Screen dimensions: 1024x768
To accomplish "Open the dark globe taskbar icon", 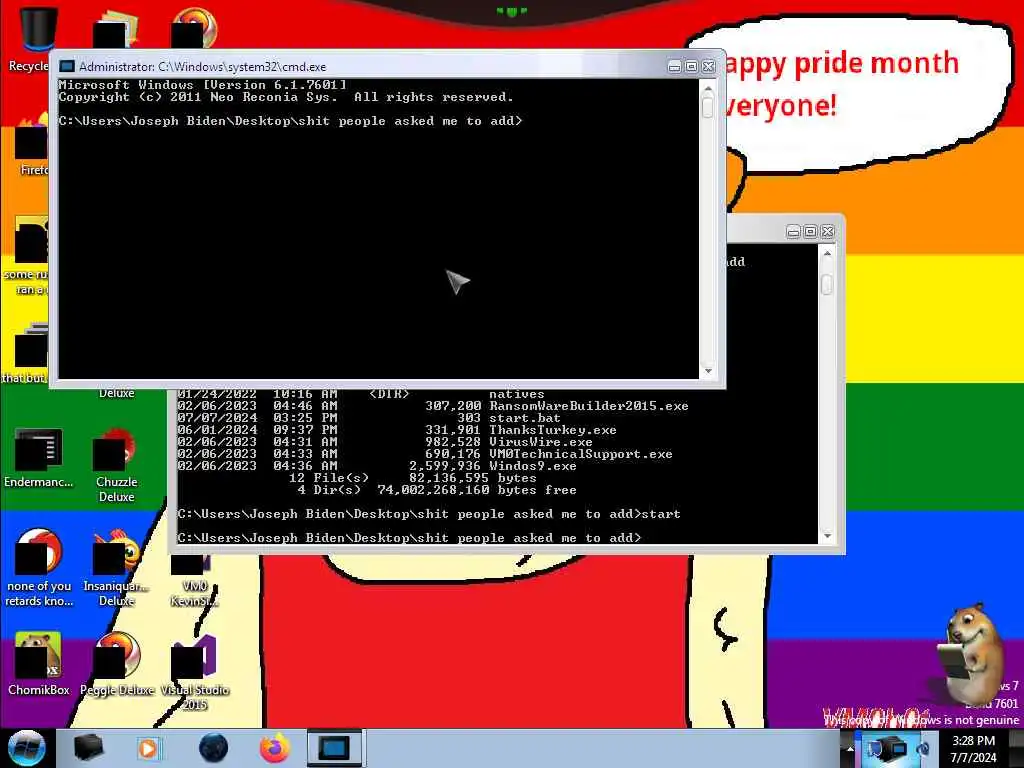I will pyautogui.click(x=214, y=748).
